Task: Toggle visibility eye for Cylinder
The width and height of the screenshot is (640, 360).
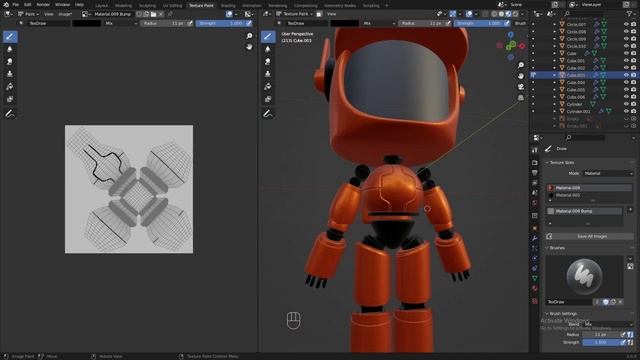Action: click(x=626, y=104)
